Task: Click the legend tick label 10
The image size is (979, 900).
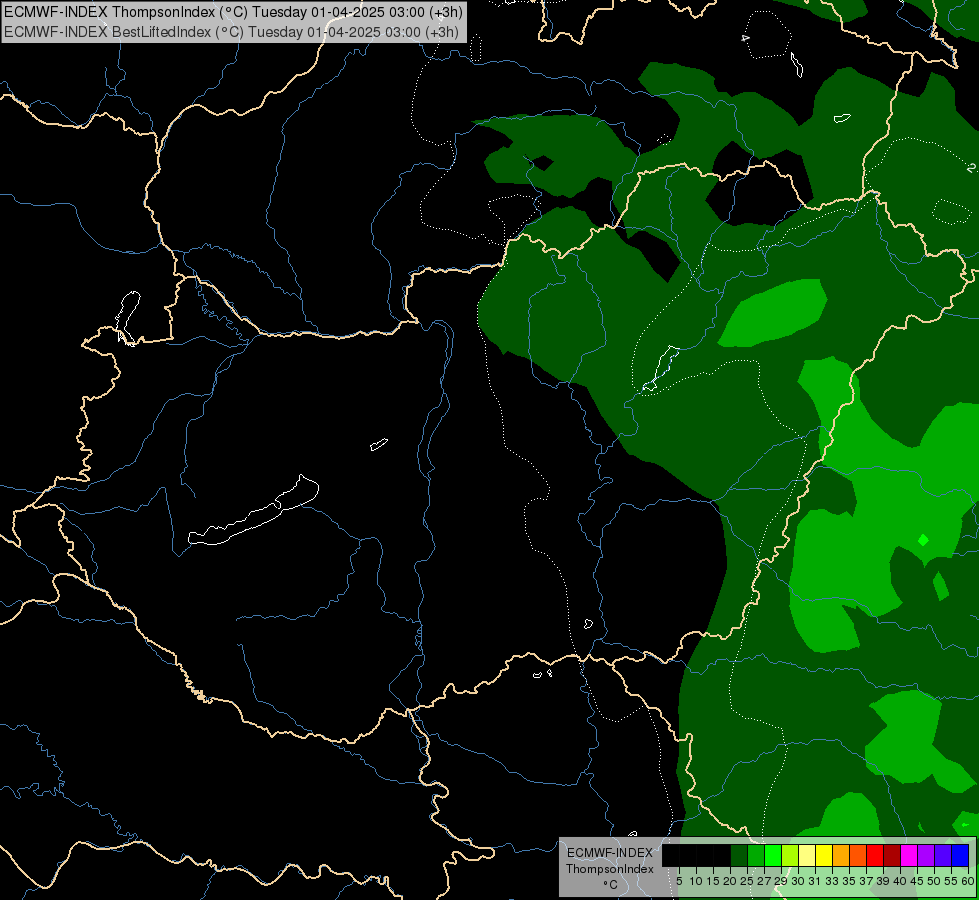Action: 696,881
